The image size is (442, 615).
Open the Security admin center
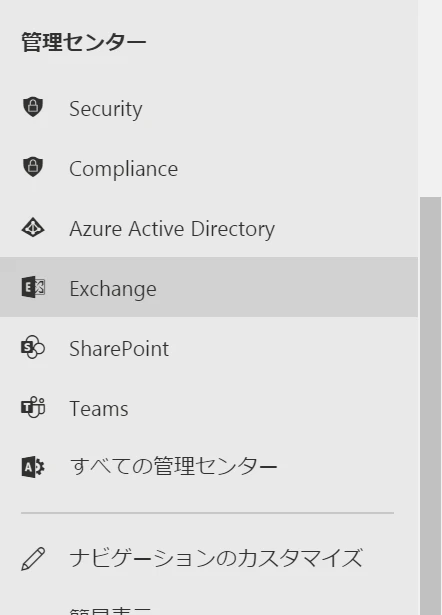209,108
